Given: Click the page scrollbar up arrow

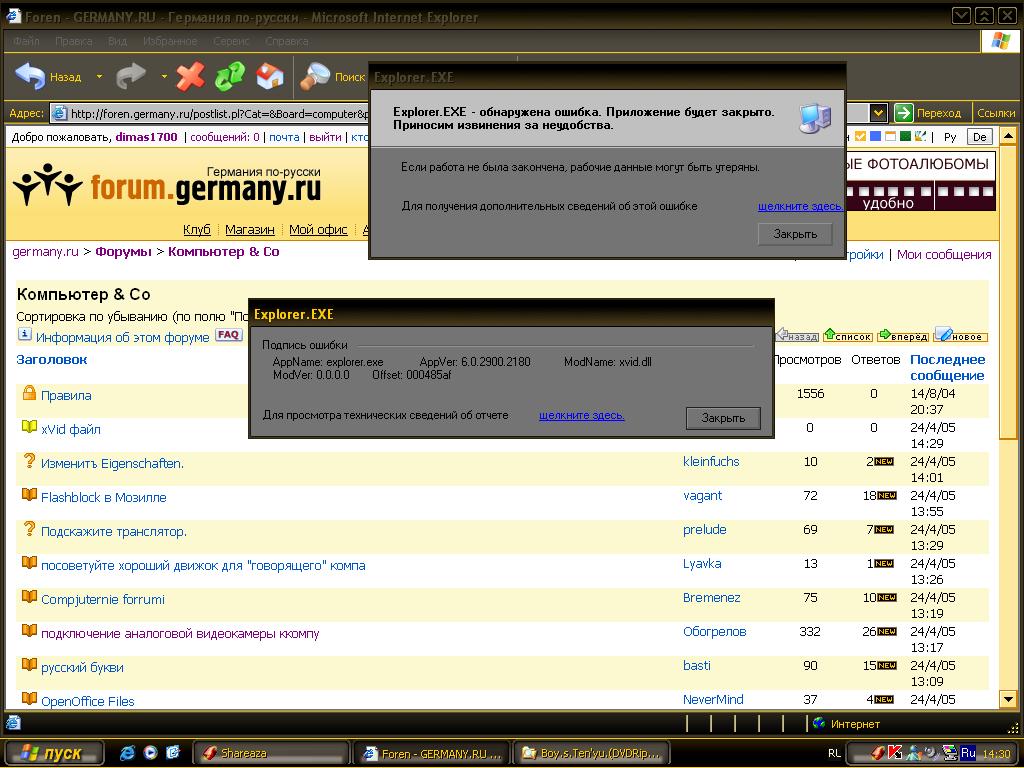Looking at the screenshot, I should (1008, 136).
